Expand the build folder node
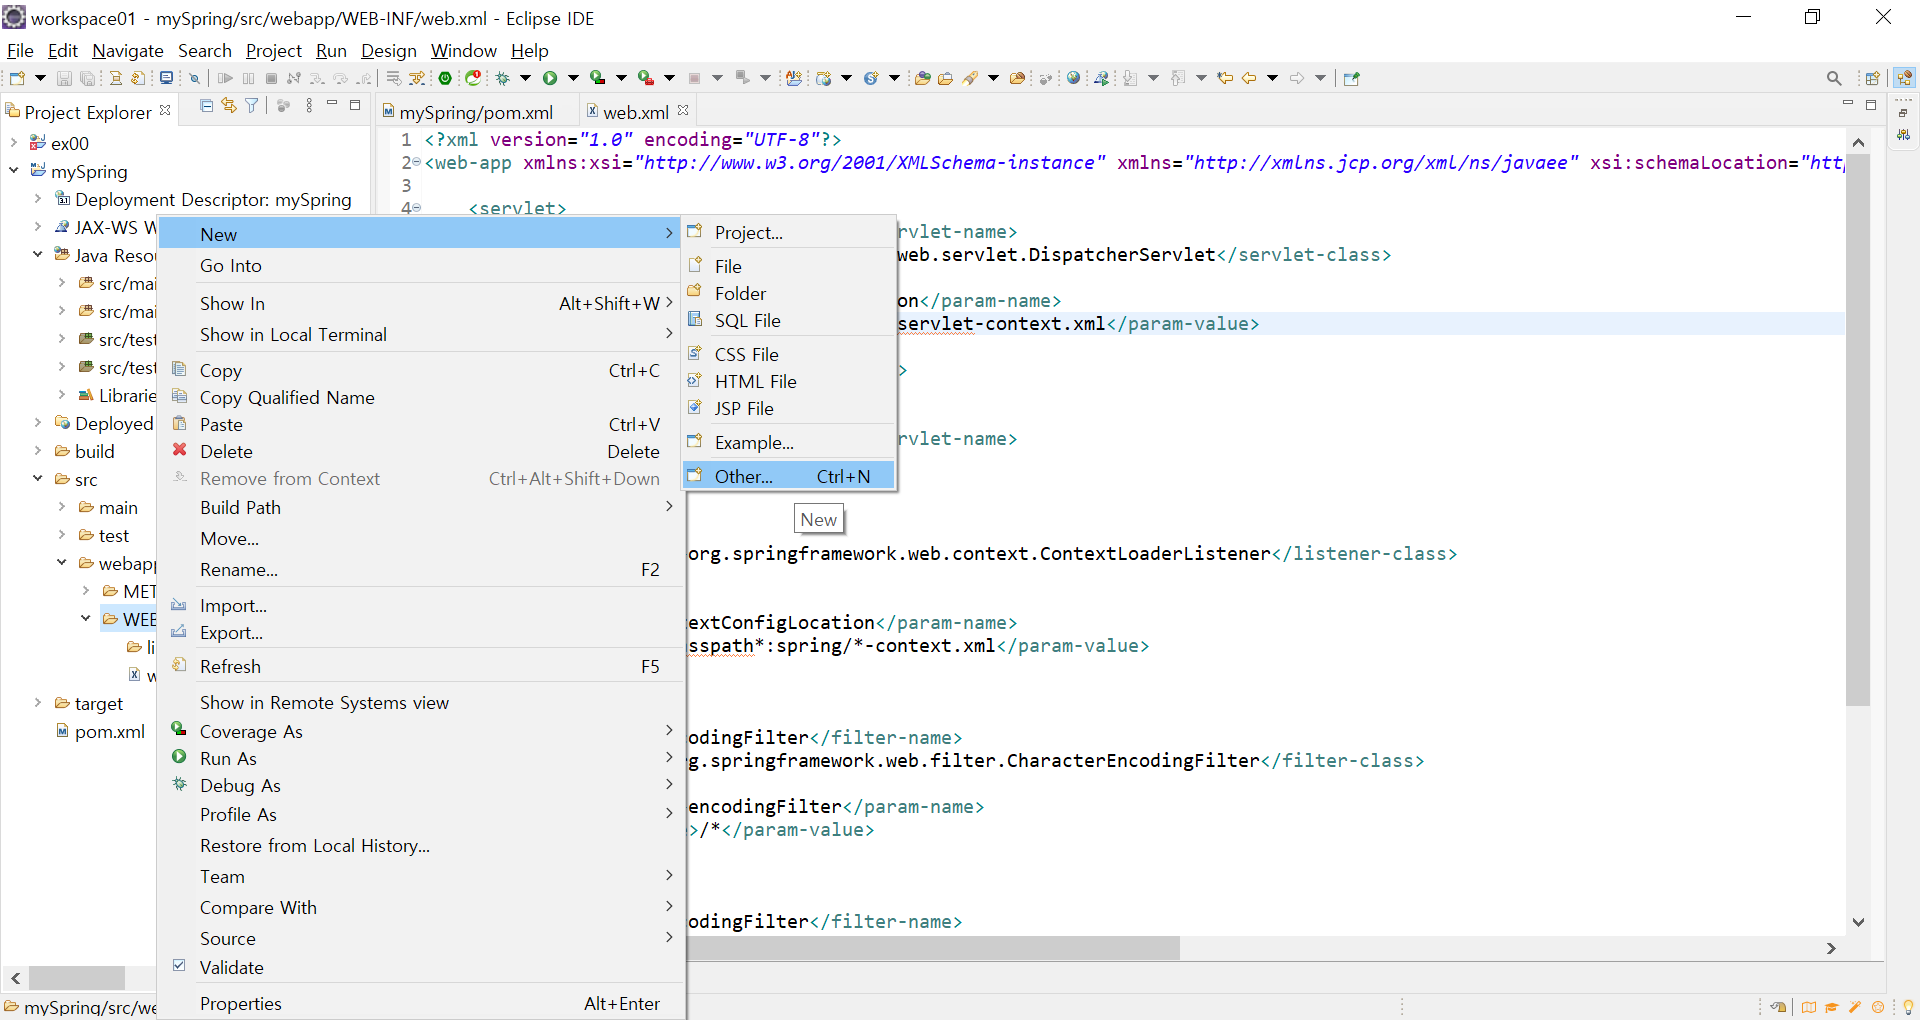The height and width of the screenshot is (1020, 1920). [x=38, y=451]
